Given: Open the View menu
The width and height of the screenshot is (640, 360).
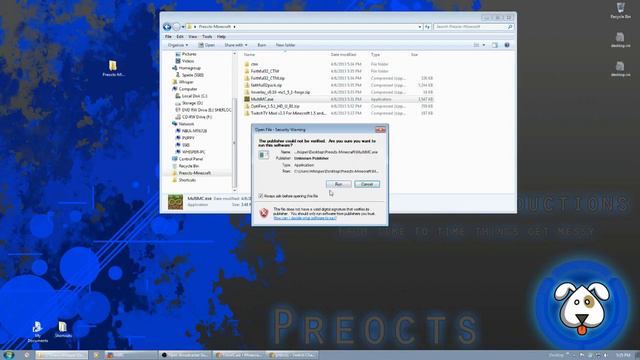Looking at the screenshot, I should tap(193, 37).
